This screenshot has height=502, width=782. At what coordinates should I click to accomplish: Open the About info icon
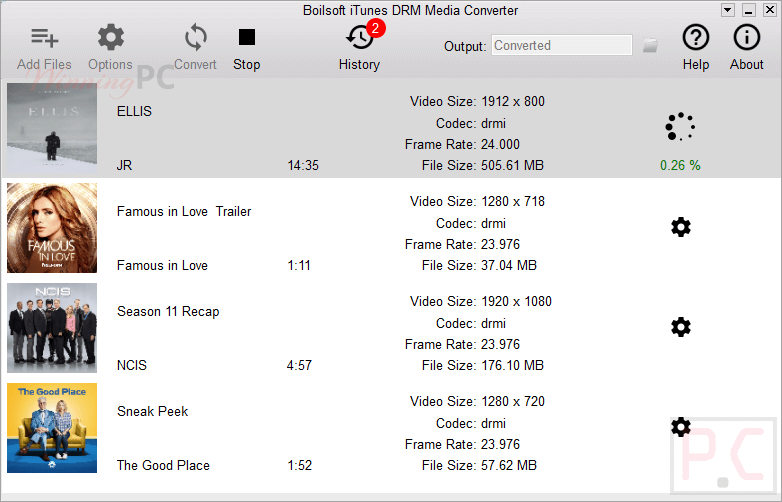(747, 37)
